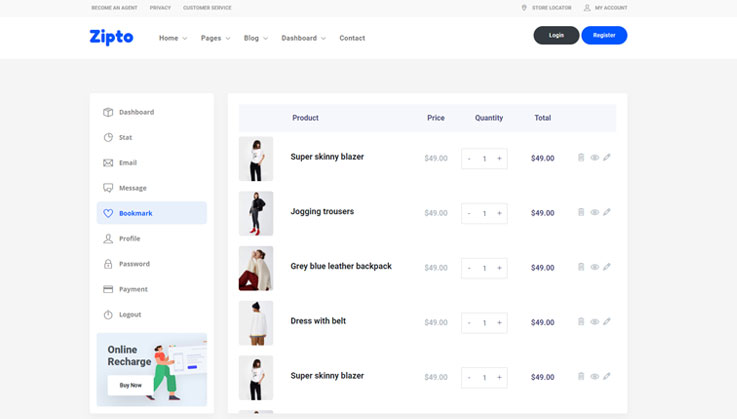Expand the Home dropdown menu
Image resolution: width=737 pixels, height=419 pixels.
pyautogui.click(x=172, y=38)
